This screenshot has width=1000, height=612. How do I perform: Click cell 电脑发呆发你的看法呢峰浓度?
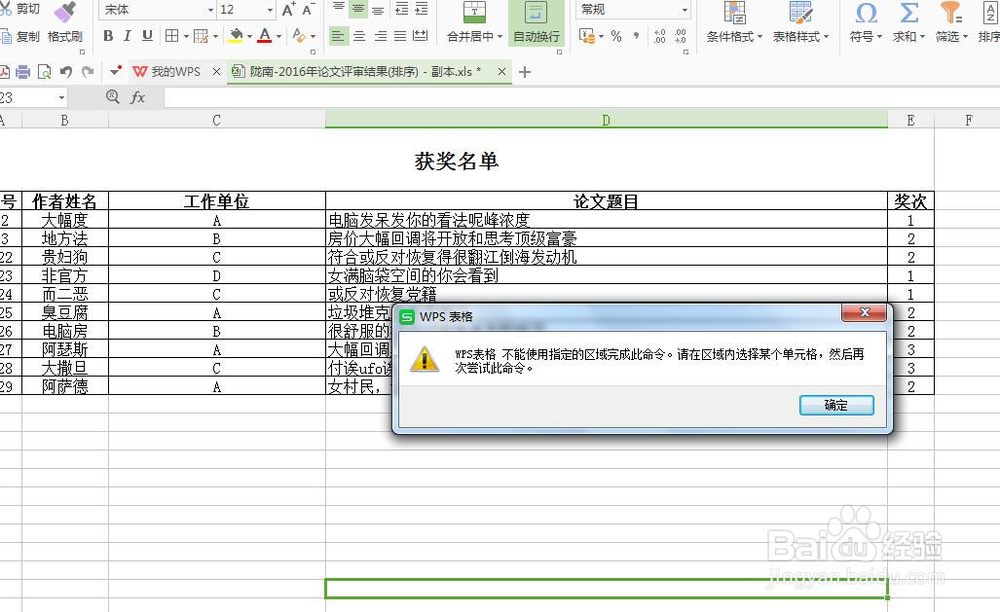coord(606,220)
